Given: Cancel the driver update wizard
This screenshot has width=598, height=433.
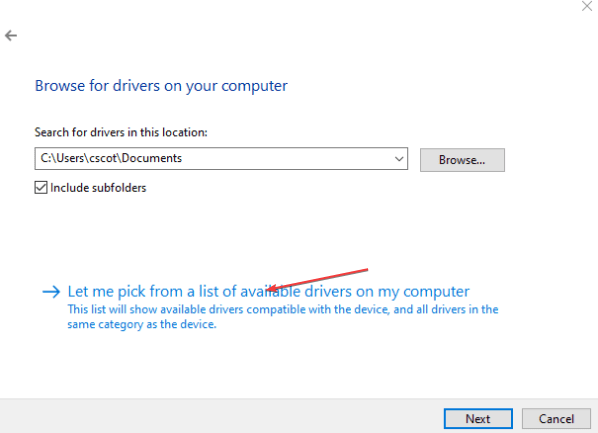Looking at the screenshot, I should [x=556, y=419].
